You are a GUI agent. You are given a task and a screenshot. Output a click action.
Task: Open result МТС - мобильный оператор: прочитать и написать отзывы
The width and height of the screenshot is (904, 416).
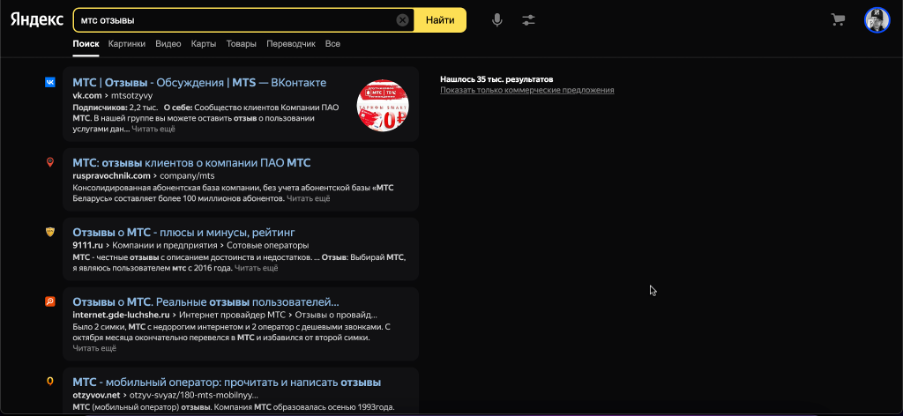pyautogui.click(x=227, y=382)
